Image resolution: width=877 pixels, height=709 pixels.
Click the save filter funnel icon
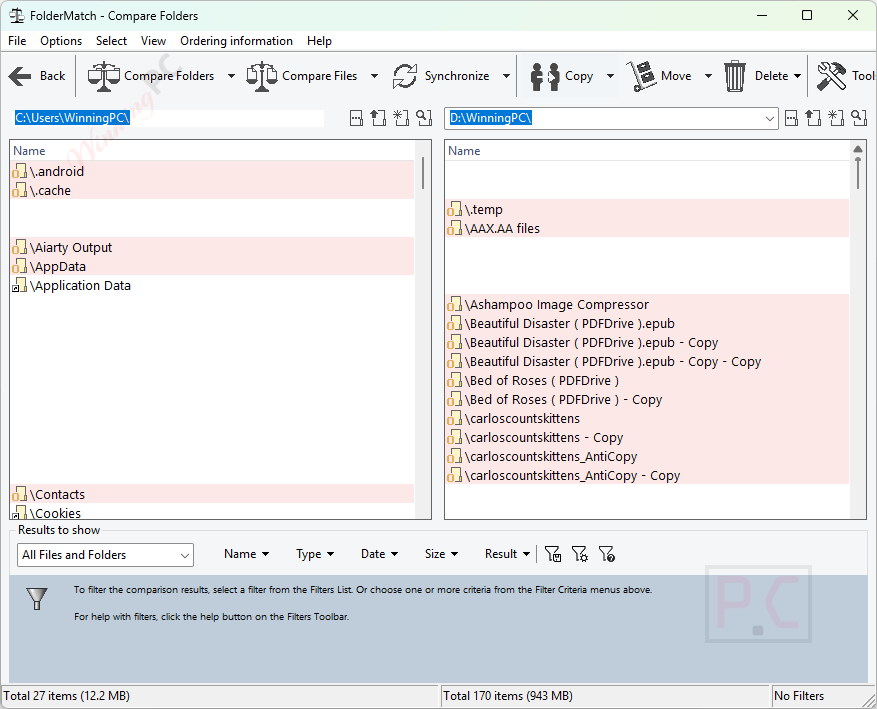click(553, 554)
